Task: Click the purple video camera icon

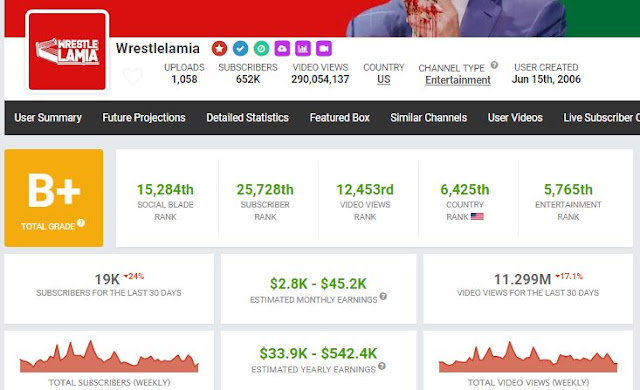Action: point(324,49)
